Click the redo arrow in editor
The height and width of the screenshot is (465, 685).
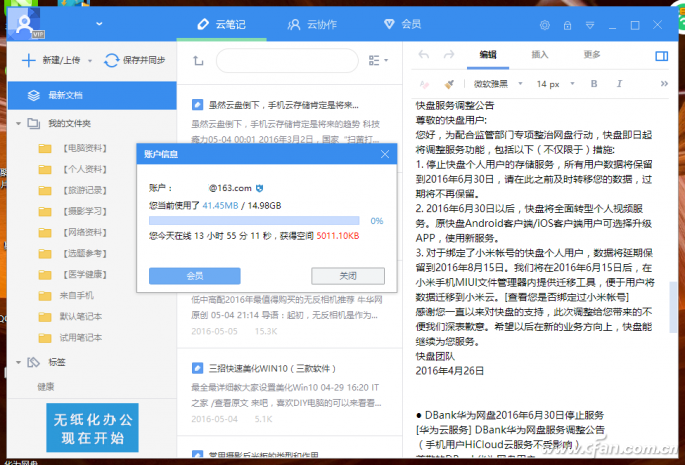pyautogui.click(x=449, y=55)
